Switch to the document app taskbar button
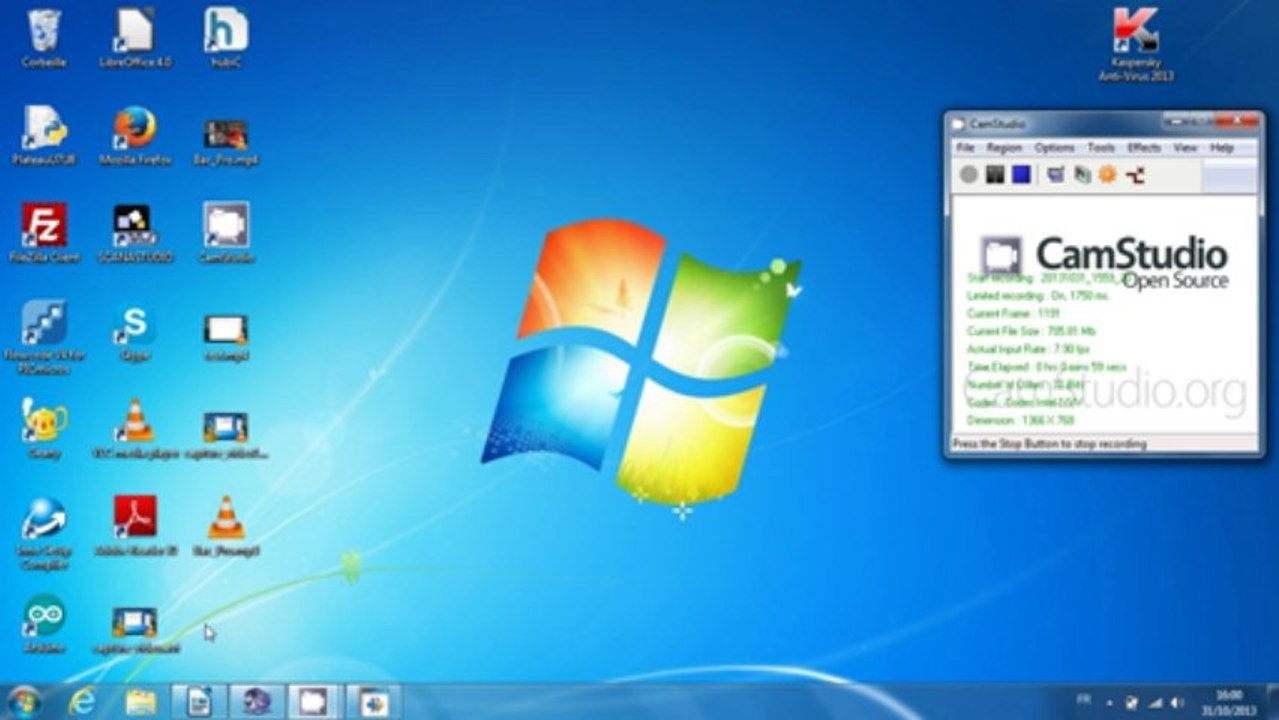Image resolution: width=1279 pixels, height=720 pixels. [199, 702]
